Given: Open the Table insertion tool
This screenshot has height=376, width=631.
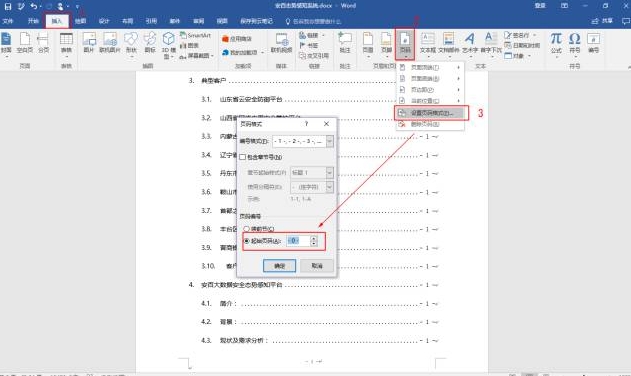Looking at the screenshot, I should pos(66,43).
